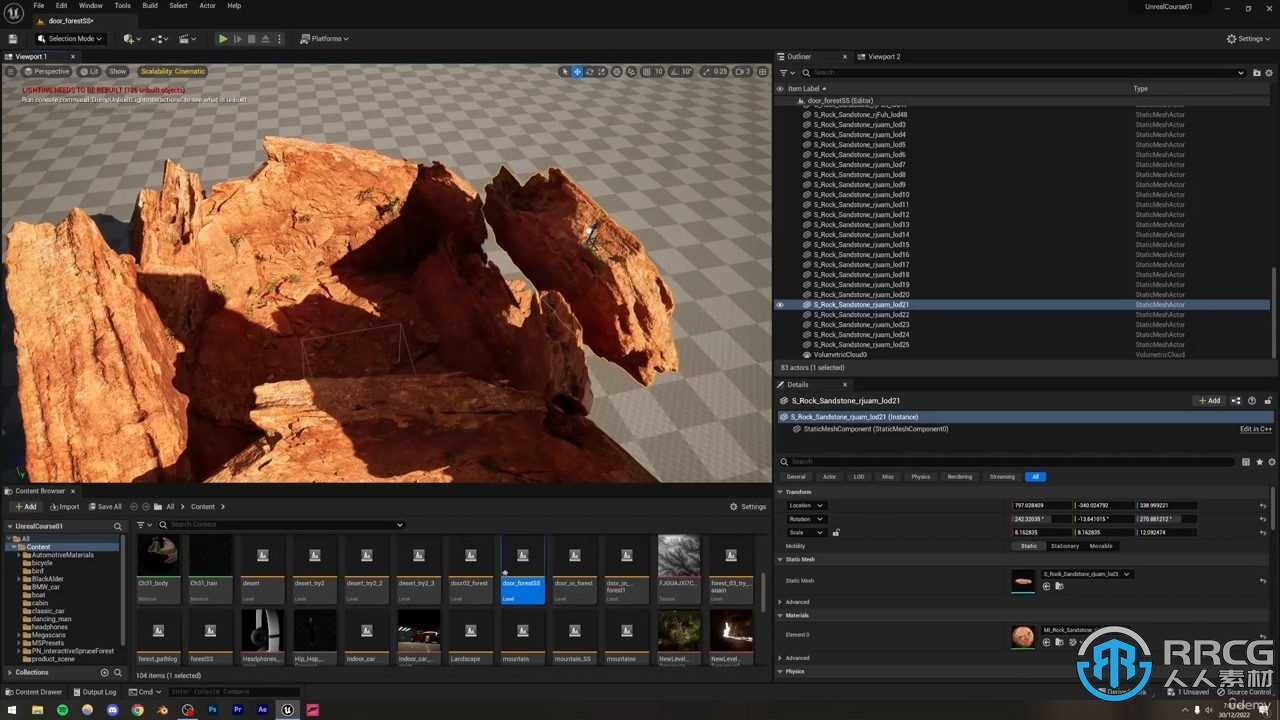
Task: Open the Output Log tab
Action: click(94, 692)
